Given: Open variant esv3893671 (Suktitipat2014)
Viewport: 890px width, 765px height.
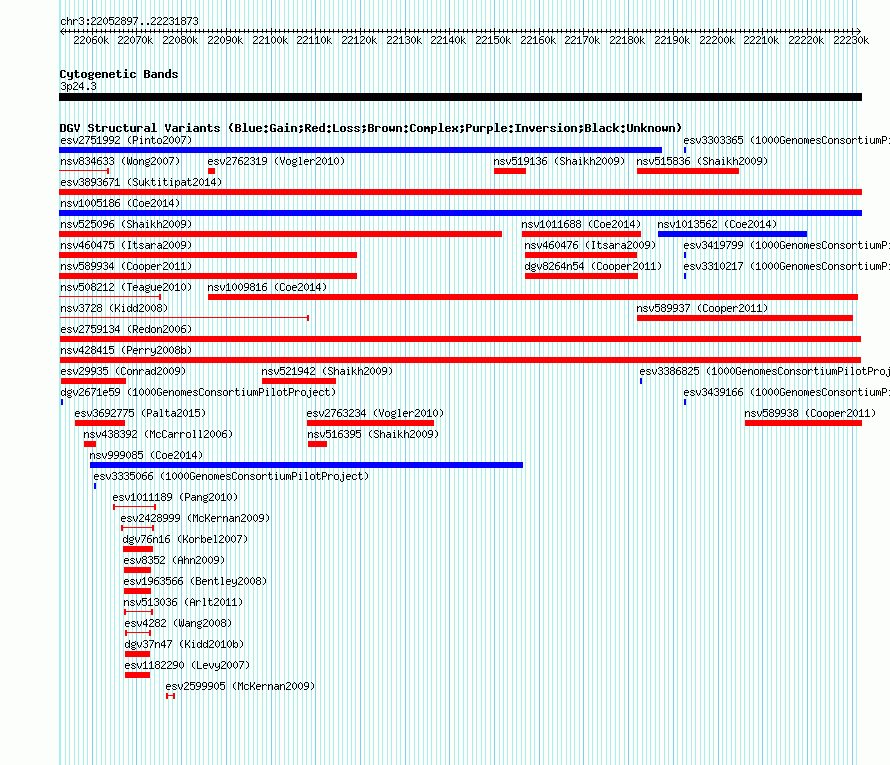Looking at the screenshot, I should click(141, 182).
